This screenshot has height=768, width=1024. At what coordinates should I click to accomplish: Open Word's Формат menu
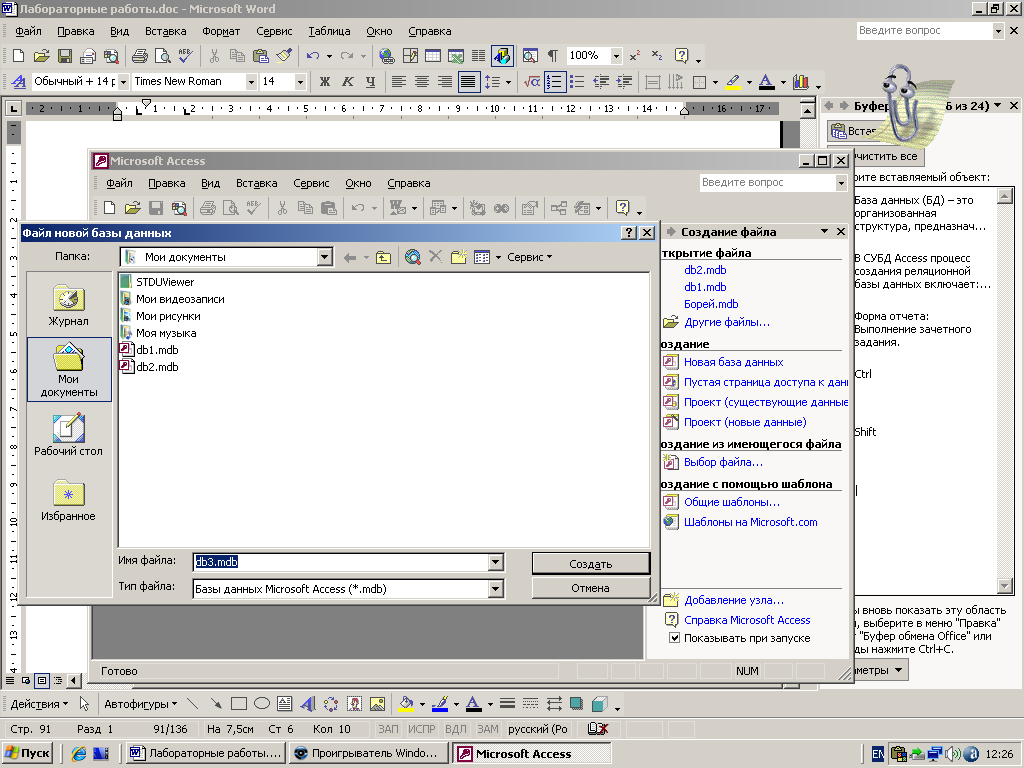[221, 31]
